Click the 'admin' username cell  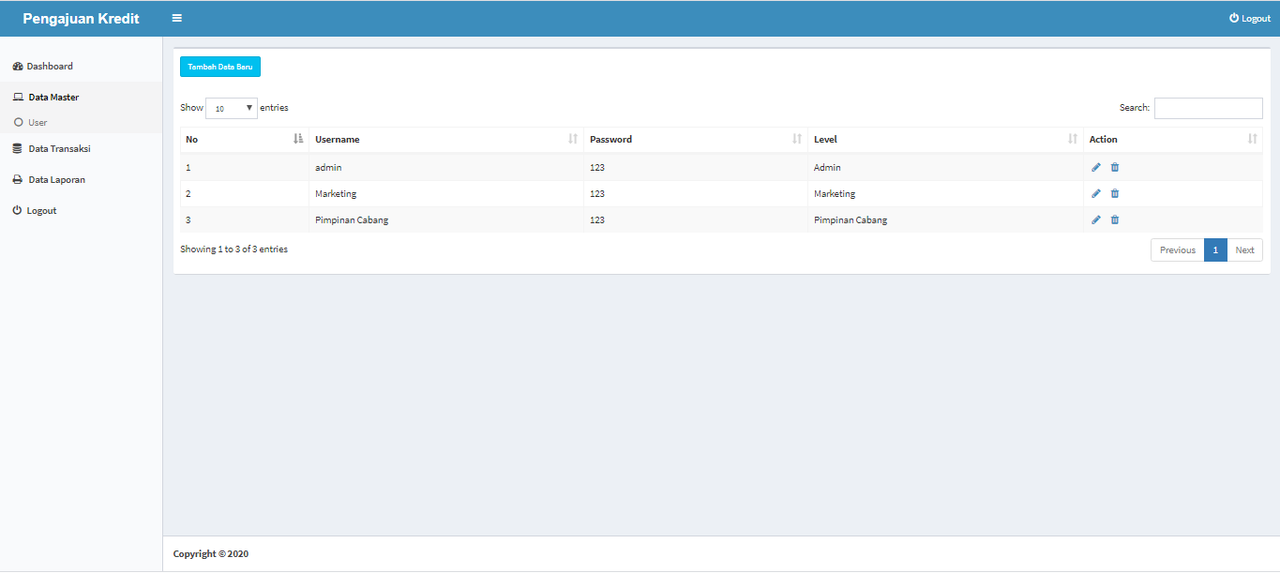(446, 167)
